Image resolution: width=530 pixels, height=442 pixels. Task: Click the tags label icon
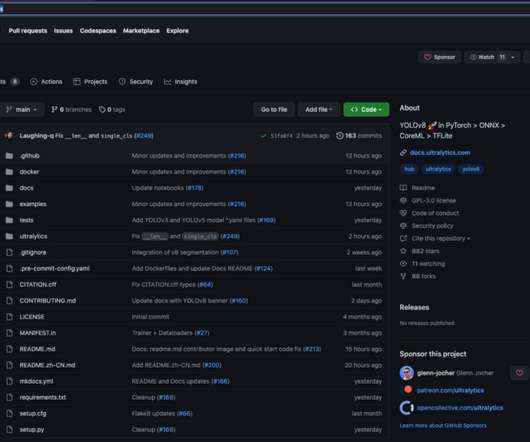(x=102, y=109)
